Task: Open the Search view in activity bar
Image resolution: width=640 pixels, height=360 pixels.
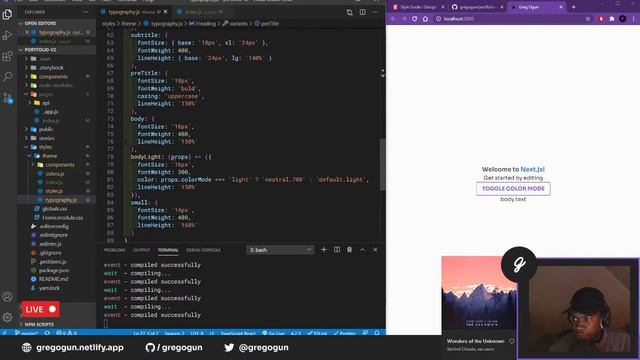Action: point(7,76)
